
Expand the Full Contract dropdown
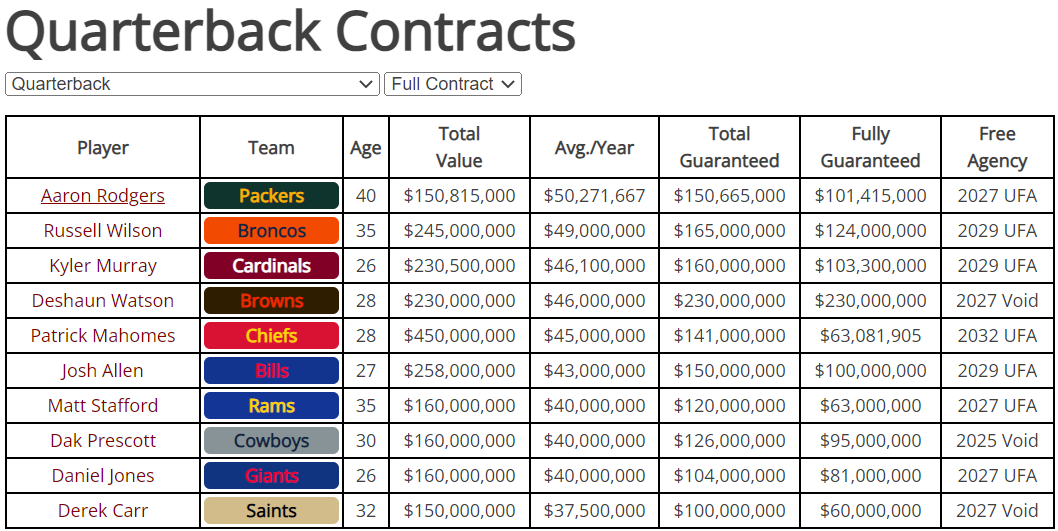pos(452,84)
